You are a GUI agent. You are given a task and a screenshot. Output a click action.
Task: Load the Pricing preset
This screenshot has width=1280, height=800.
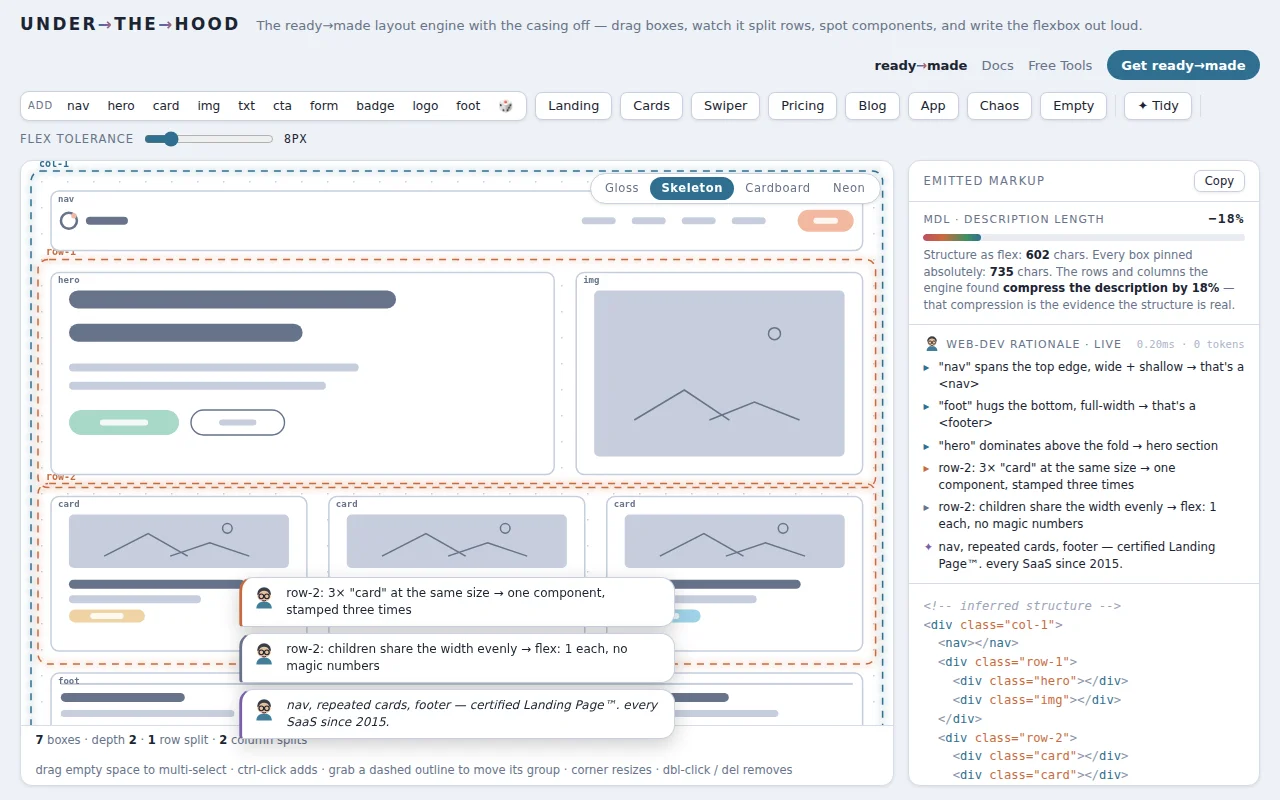pyautogui.click(x=803, y=106)
